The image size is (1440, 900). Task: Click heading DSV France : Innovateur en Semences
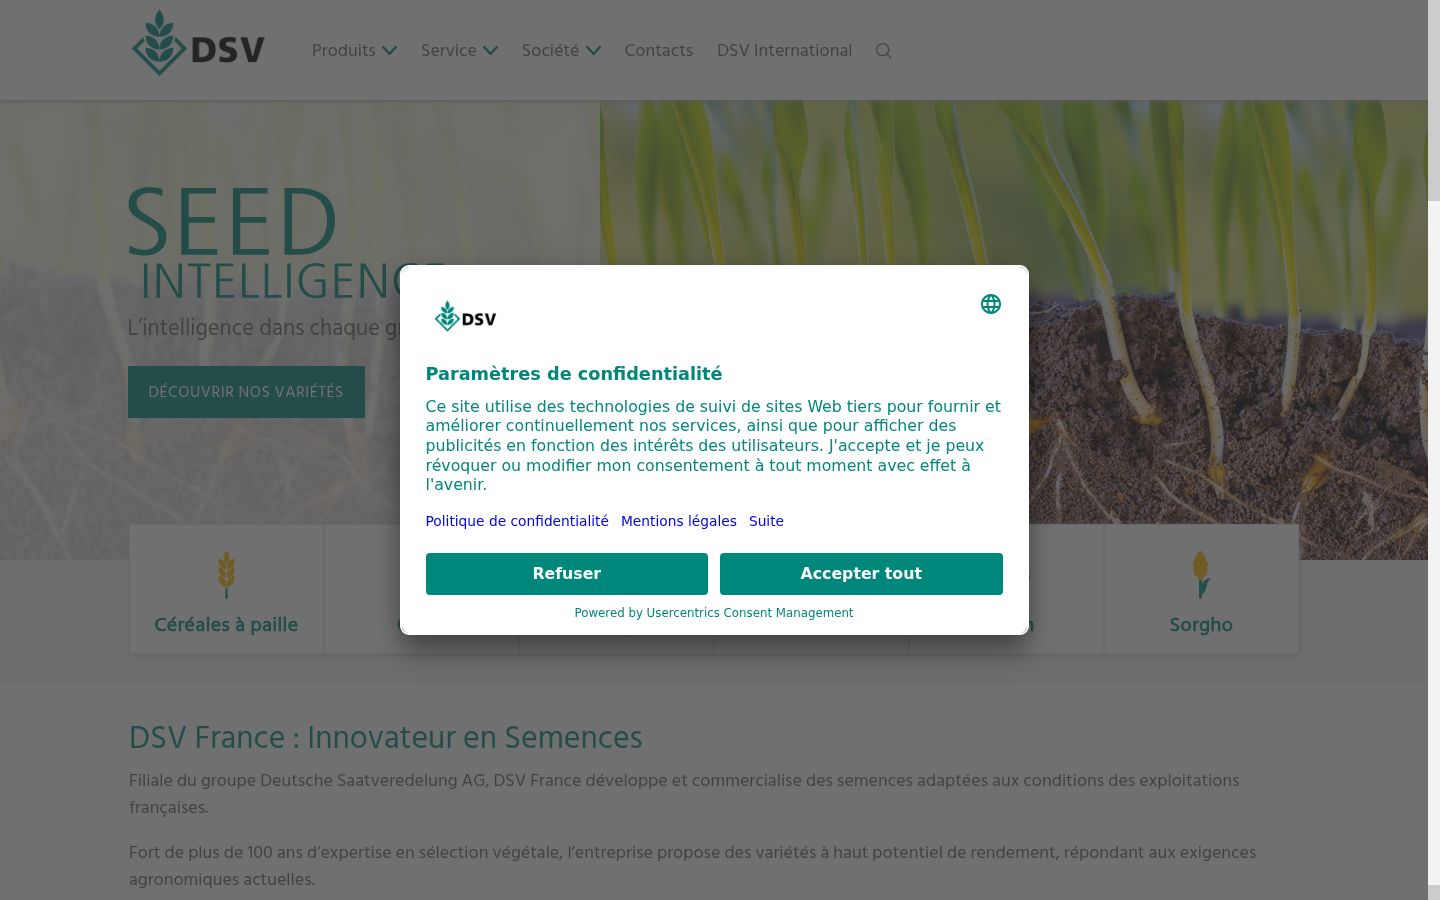click(386, 738)
